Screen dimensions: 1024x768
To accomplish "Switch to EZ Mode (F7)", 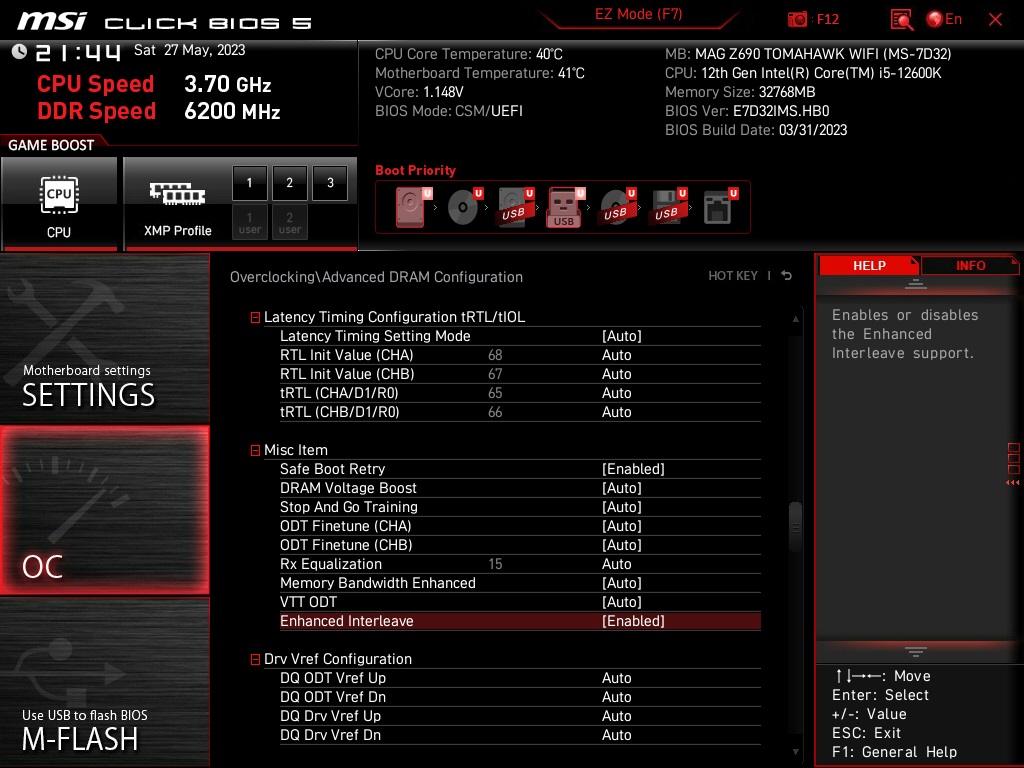I will tap(638, 14).
